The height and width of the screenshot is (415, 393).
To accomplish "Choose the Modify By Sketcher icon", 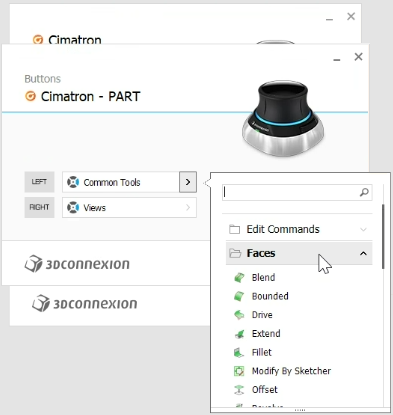I will pos(239,371).
